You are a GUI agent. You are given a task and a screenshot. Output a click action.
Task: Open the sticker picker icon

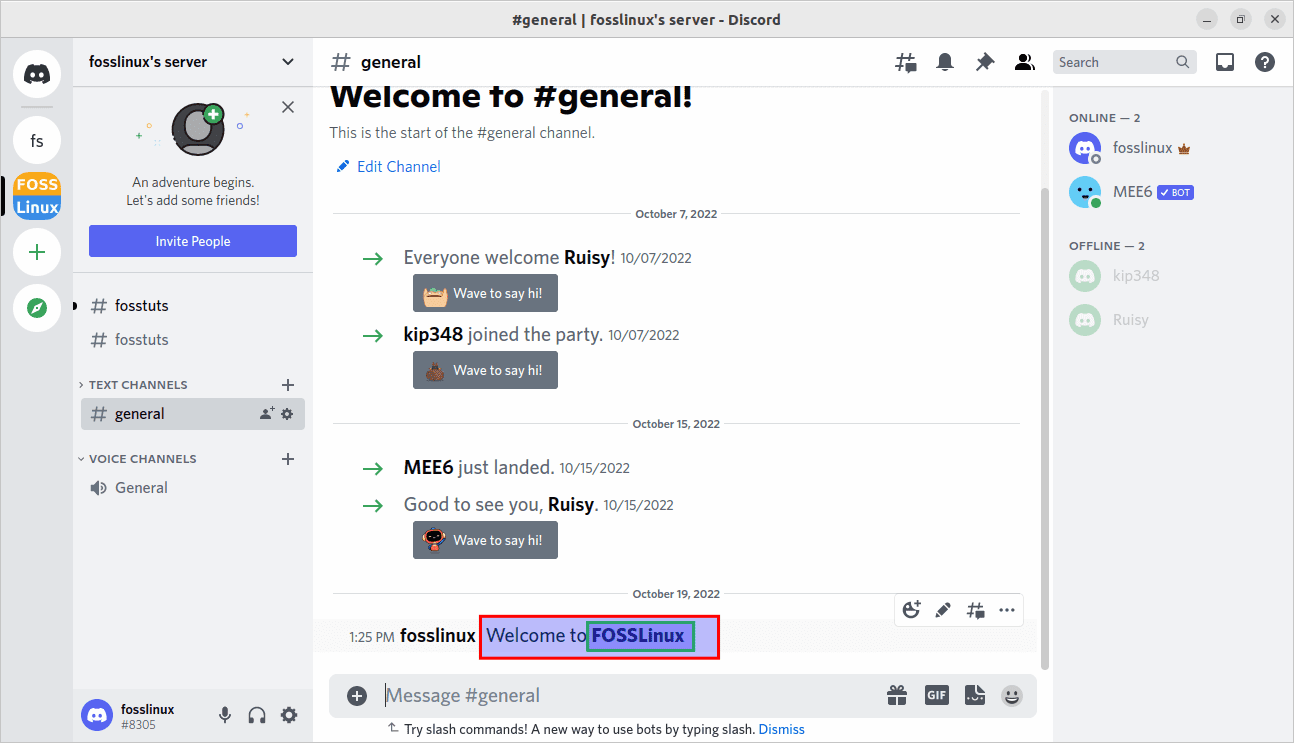[x=975, y=695]
